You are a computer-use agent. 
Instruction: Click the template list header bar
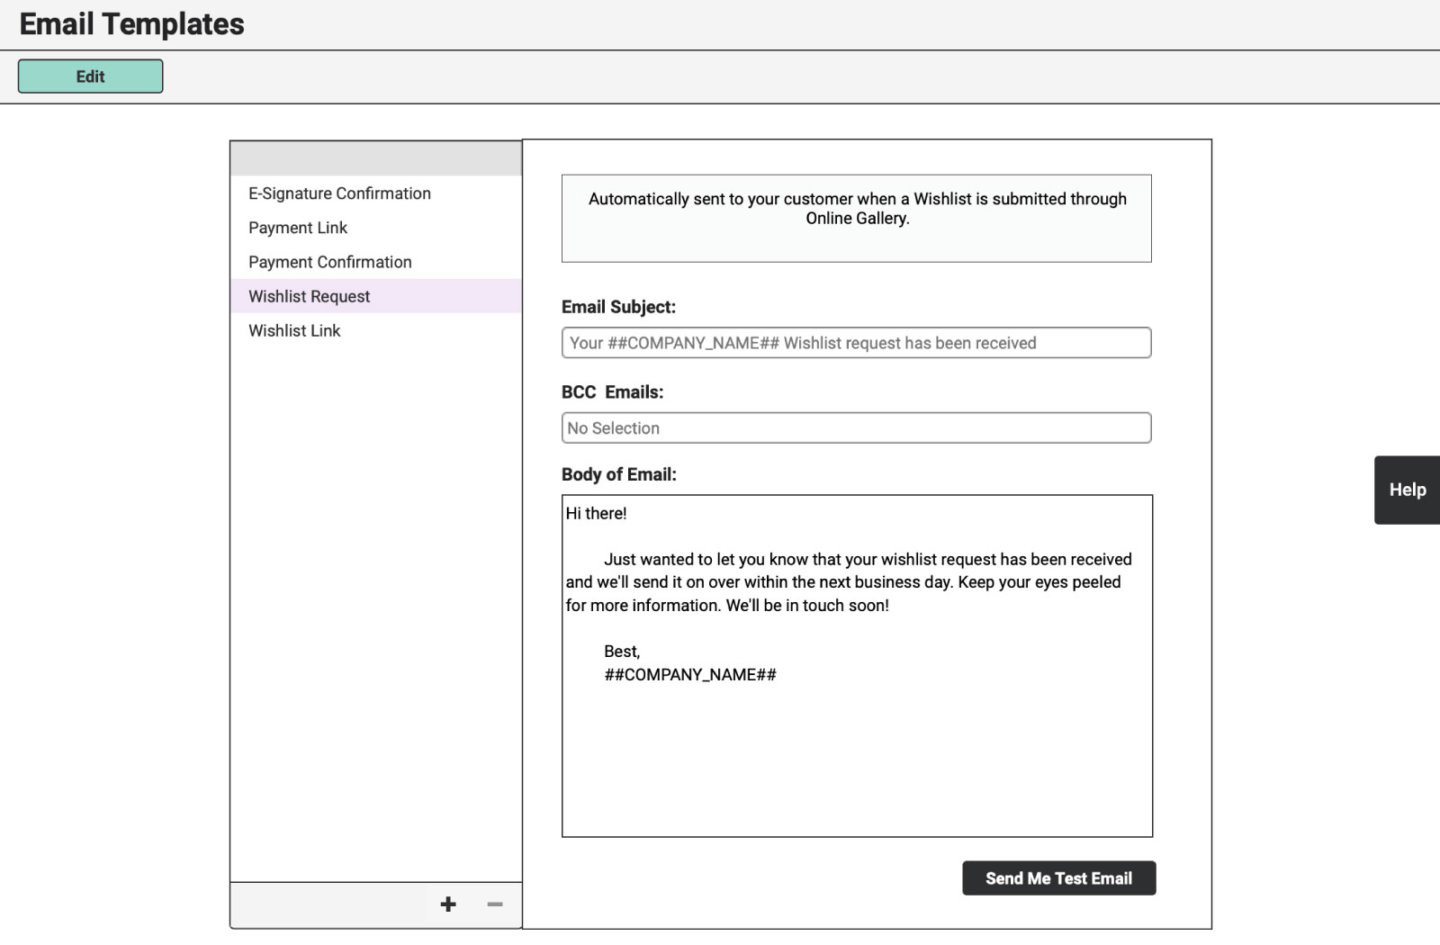tap(376, 157)
